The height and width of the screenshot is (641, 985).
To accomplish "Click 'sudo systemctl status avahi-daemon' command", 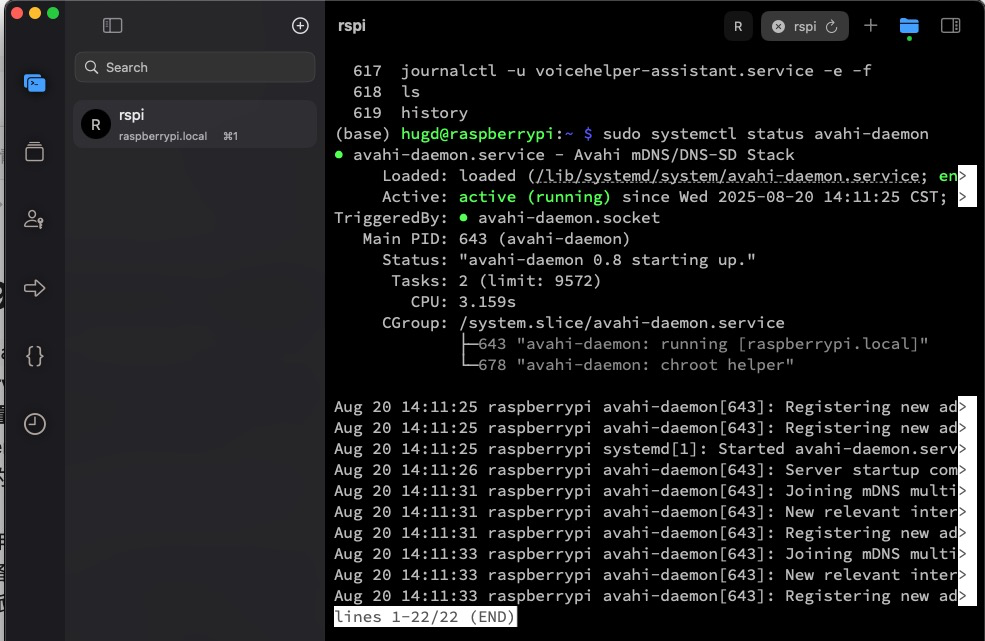I will tap(765, 134).
